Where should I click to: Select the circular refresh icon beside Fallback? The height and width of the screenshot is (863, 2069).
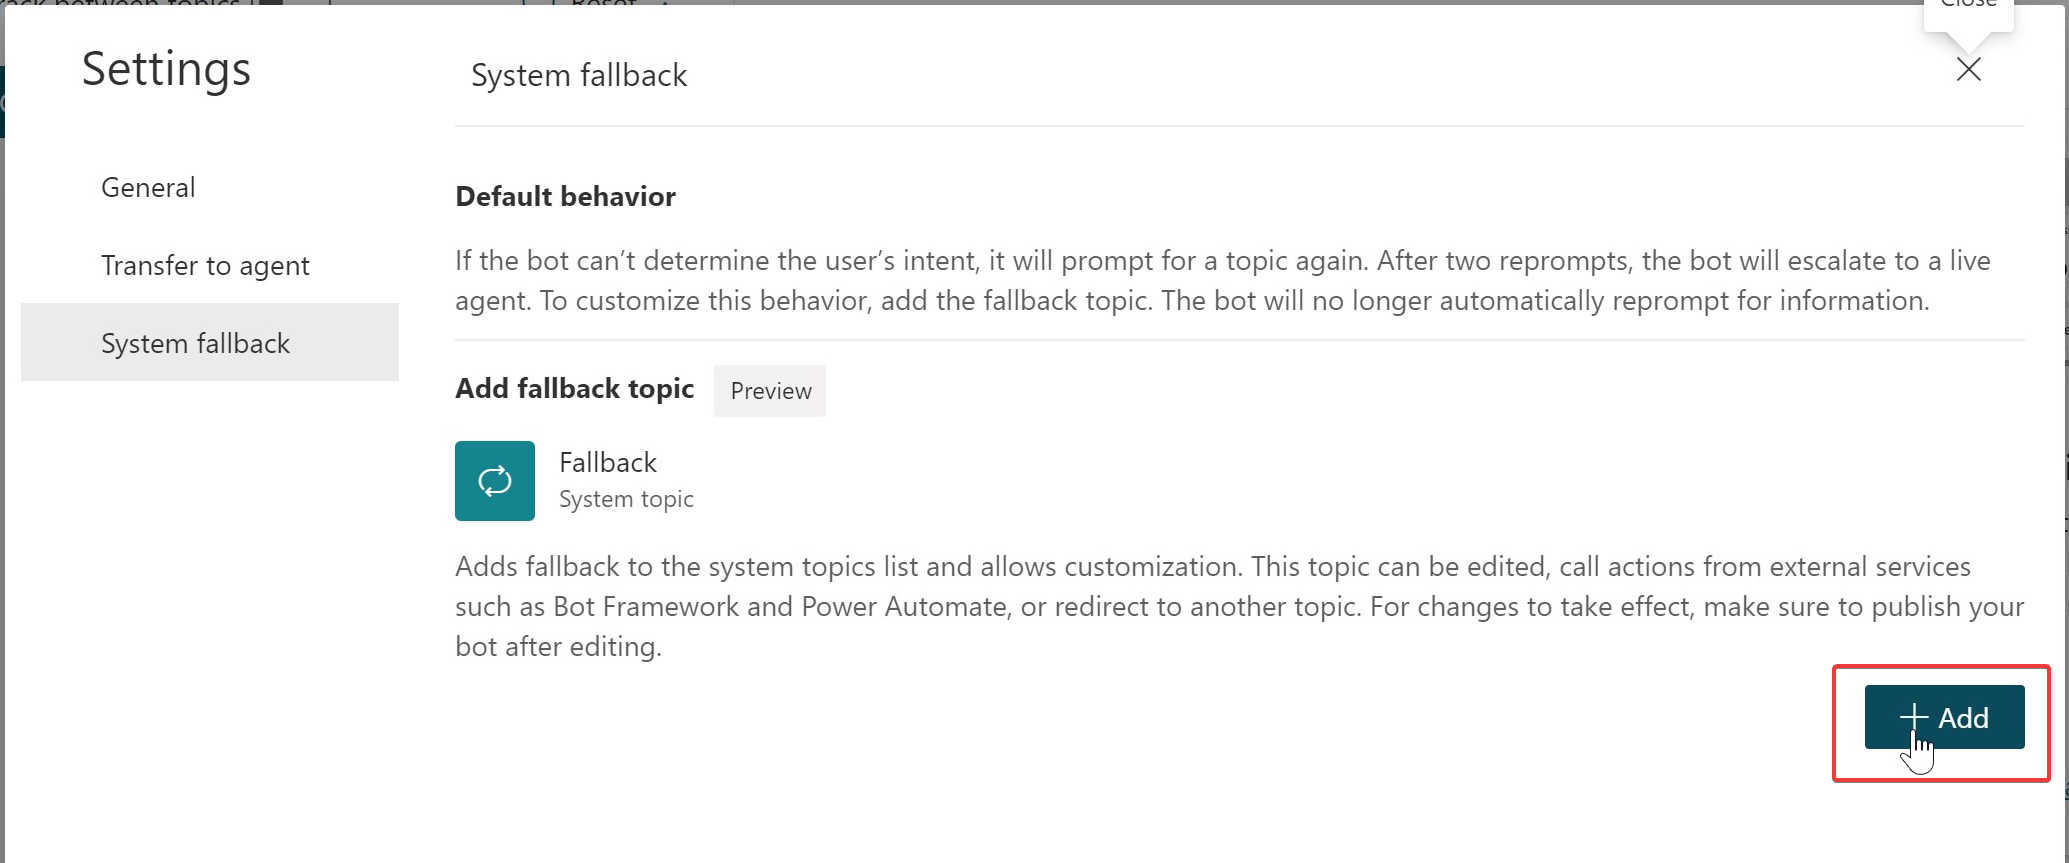point(494,480)
